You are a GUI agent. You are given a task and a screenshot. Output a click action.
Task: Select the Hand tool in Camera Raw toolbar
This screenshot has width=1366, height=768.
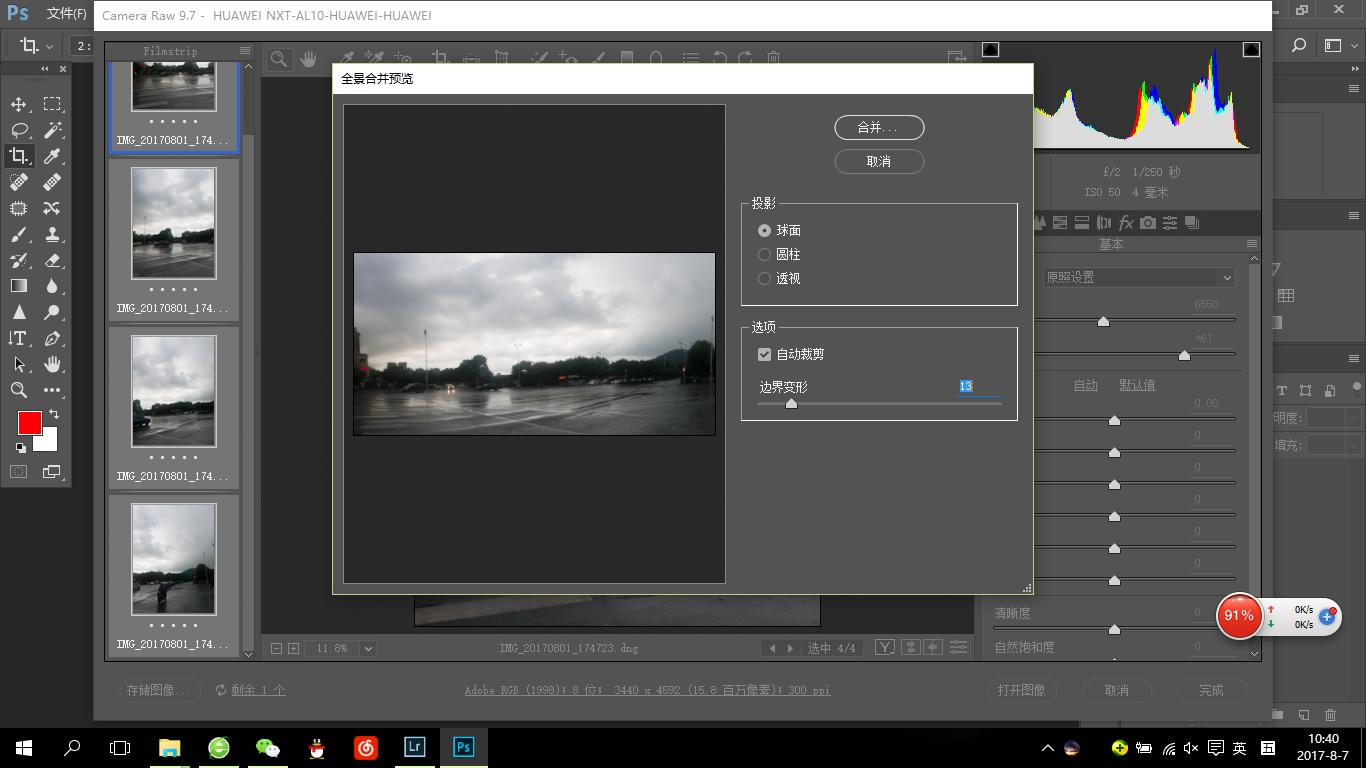pos(308,59)
